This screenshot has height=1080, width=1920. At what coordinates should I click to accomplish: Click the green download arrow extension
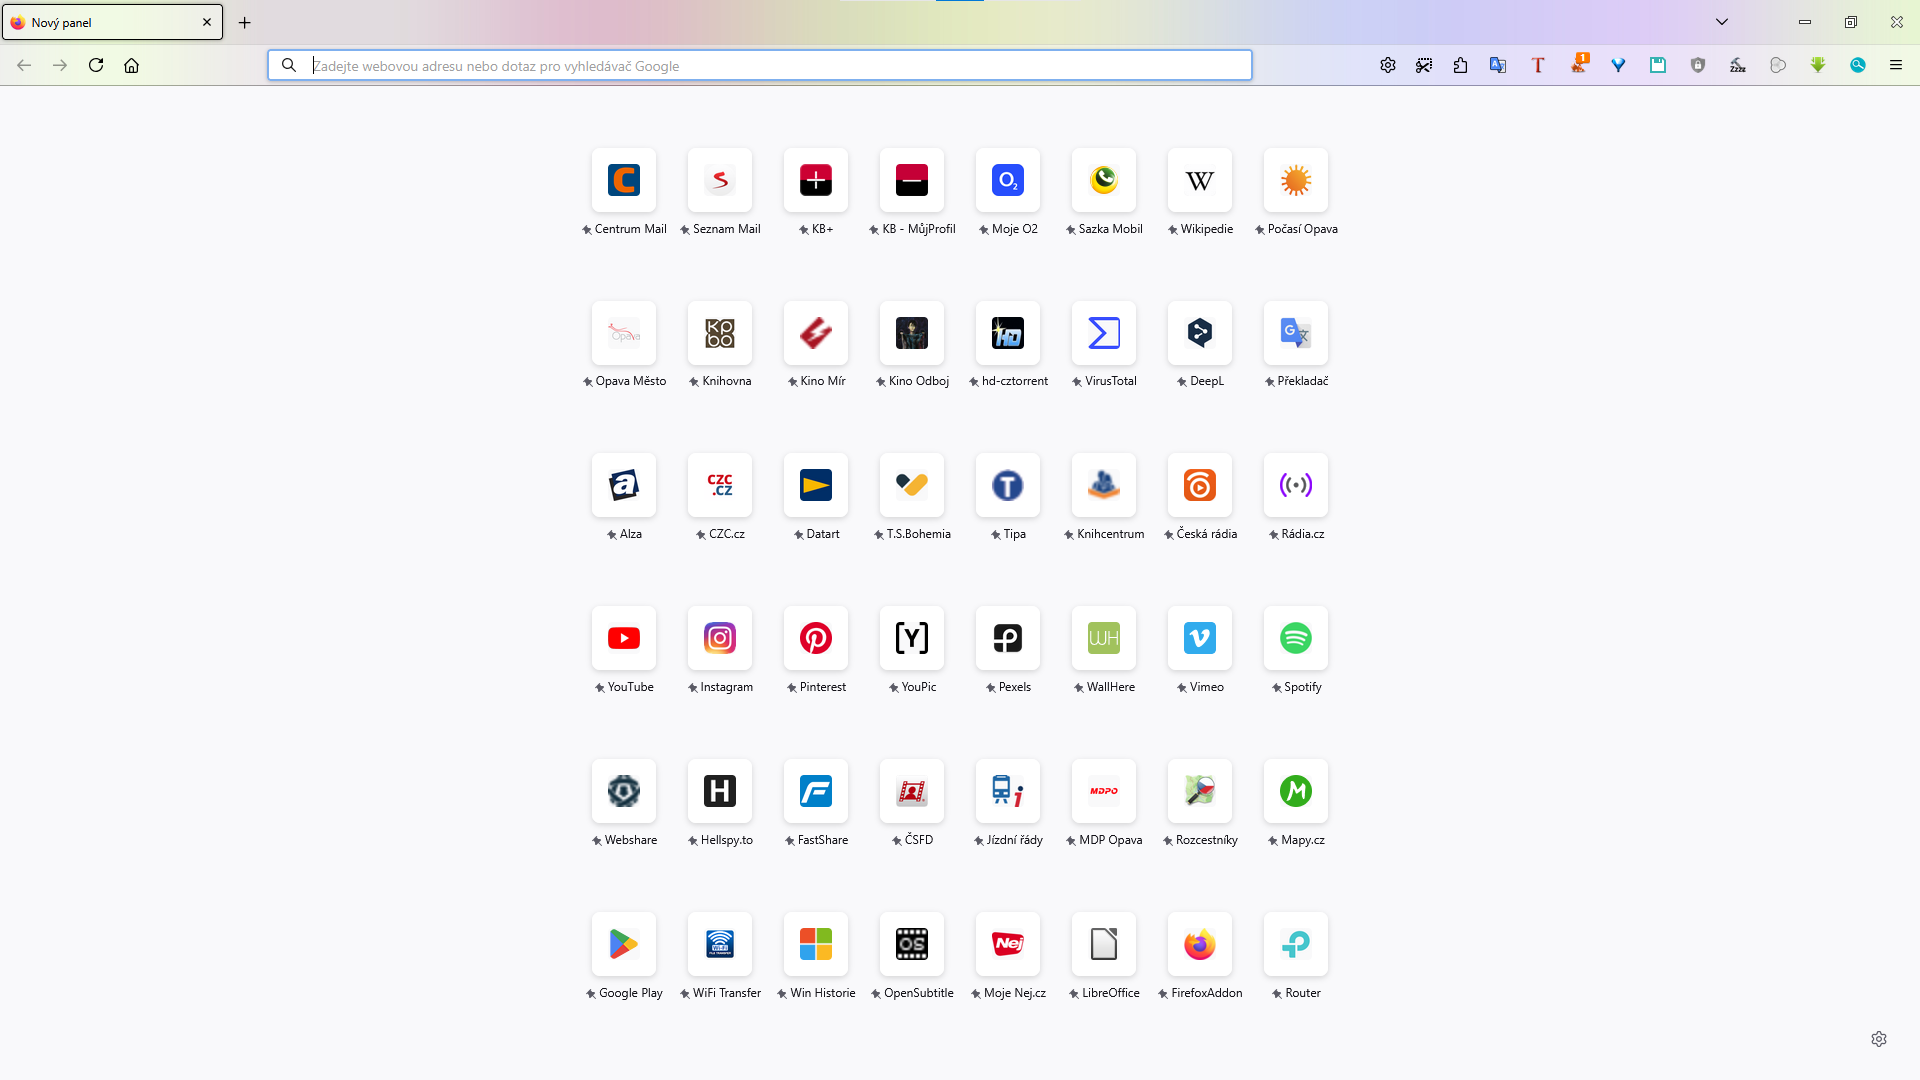1818,66
